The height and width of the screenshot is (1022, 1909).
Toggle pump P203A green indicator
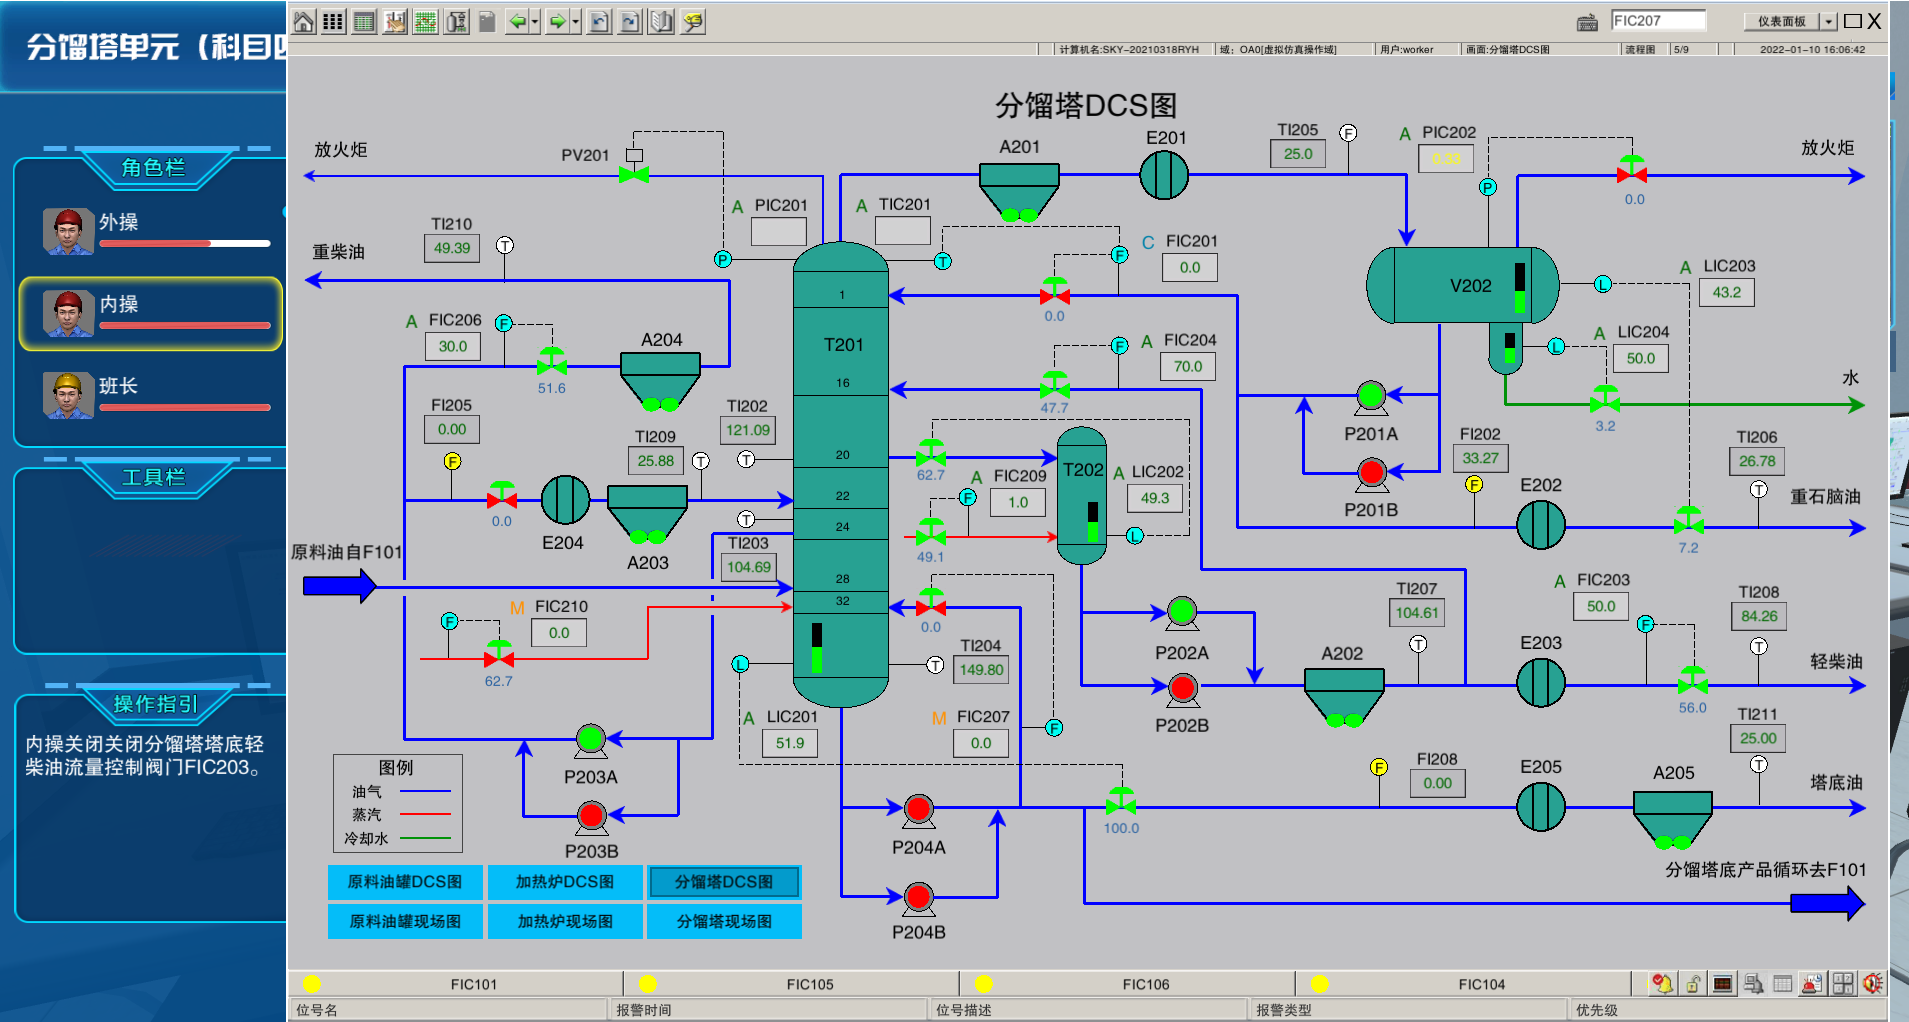[591, 739]
